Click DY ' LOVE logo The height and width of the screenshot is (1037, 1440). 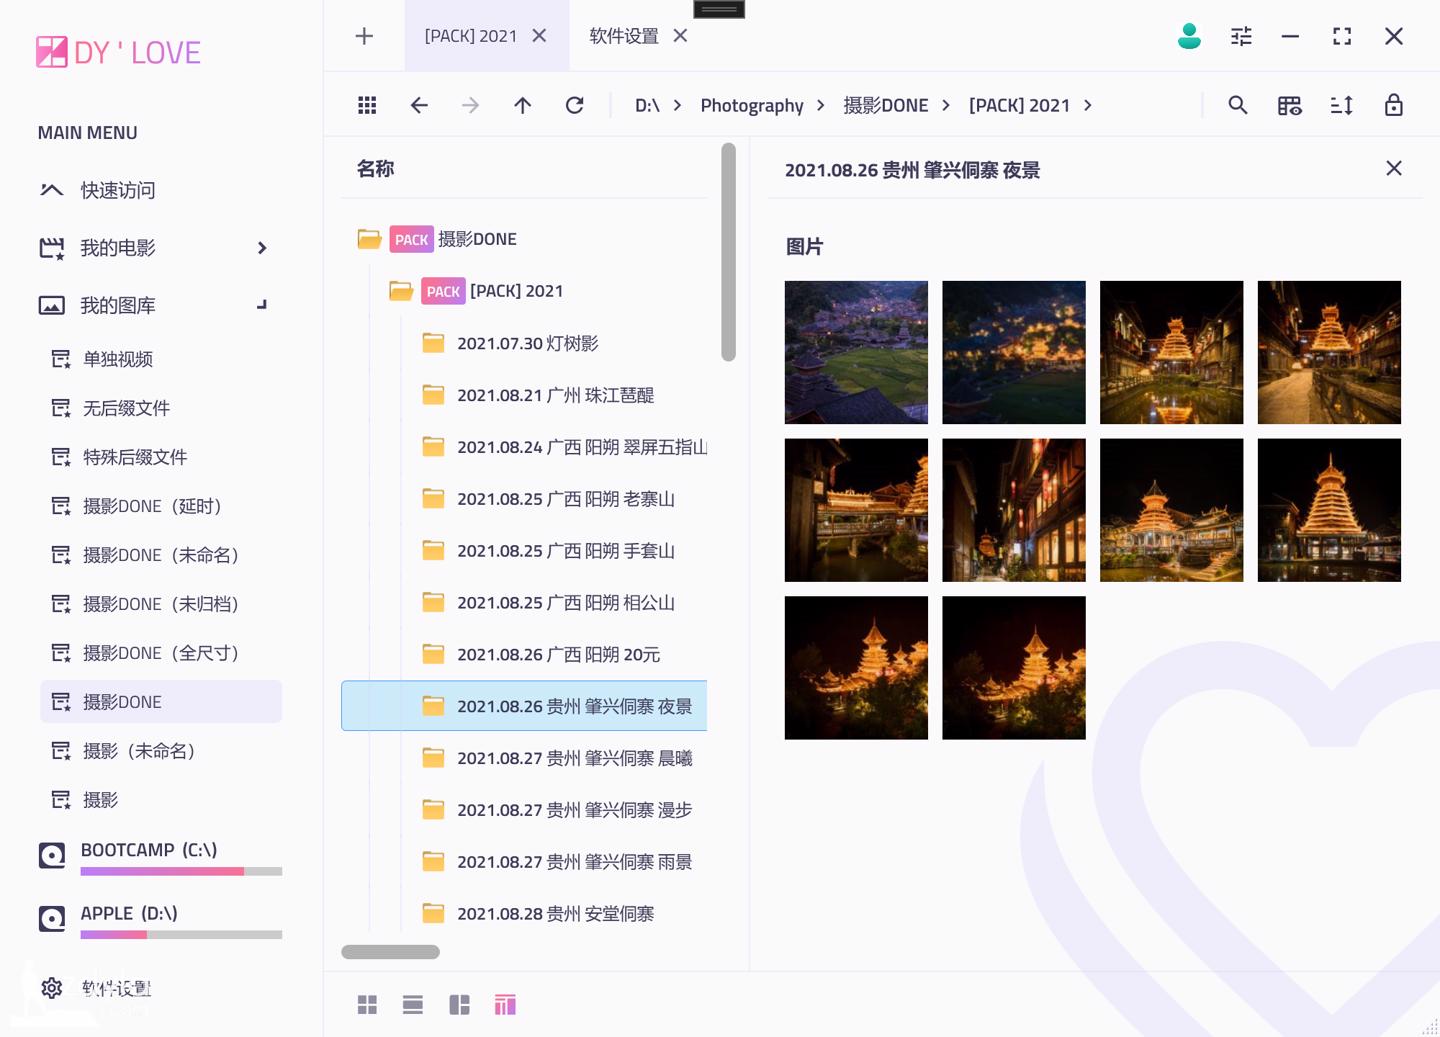click(x=119, y=52)
